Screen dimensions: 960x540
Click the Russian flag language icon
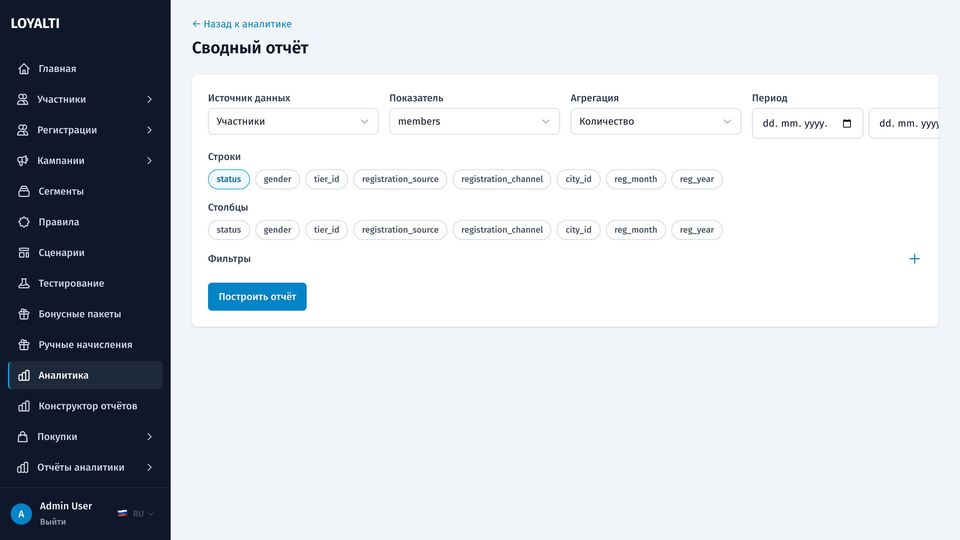point(122,514)
